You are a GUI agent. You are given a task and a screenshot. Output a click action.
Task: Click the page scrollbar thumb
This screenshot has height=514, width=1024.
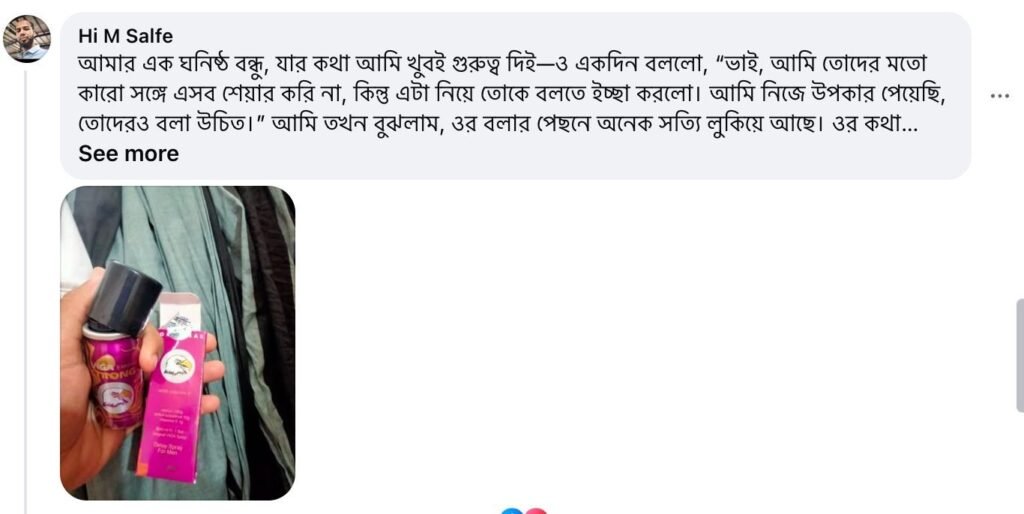click(x=1020, y=355)
